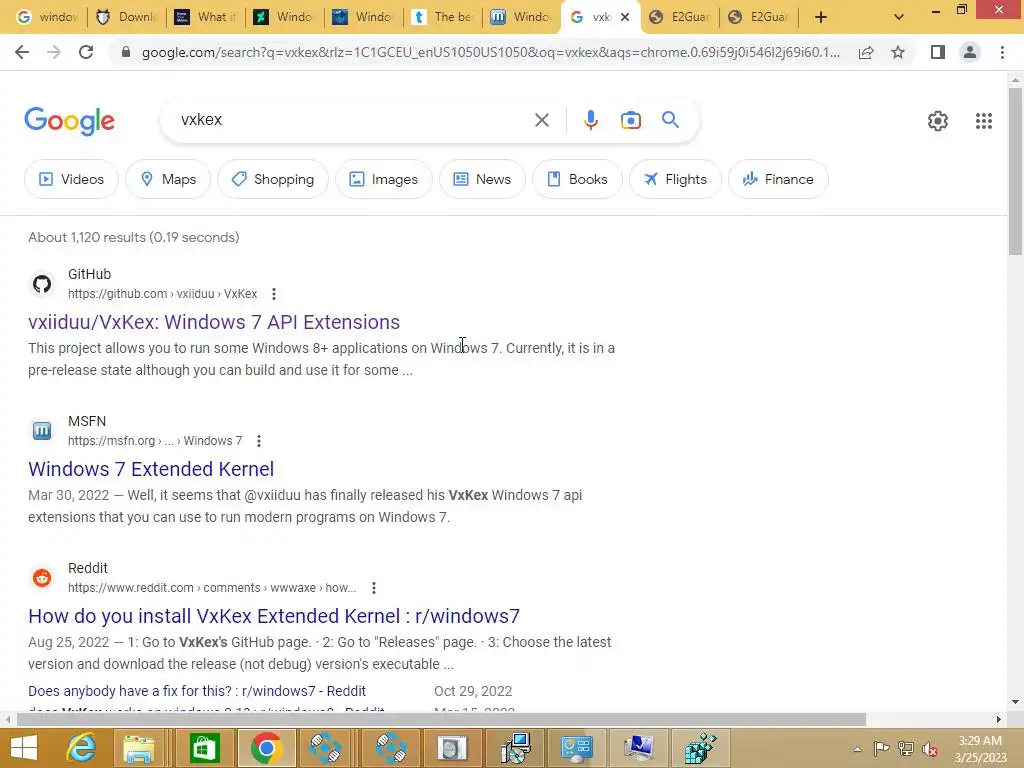
Task: Open Chrome side panel
Action: (x=938, y=52)
